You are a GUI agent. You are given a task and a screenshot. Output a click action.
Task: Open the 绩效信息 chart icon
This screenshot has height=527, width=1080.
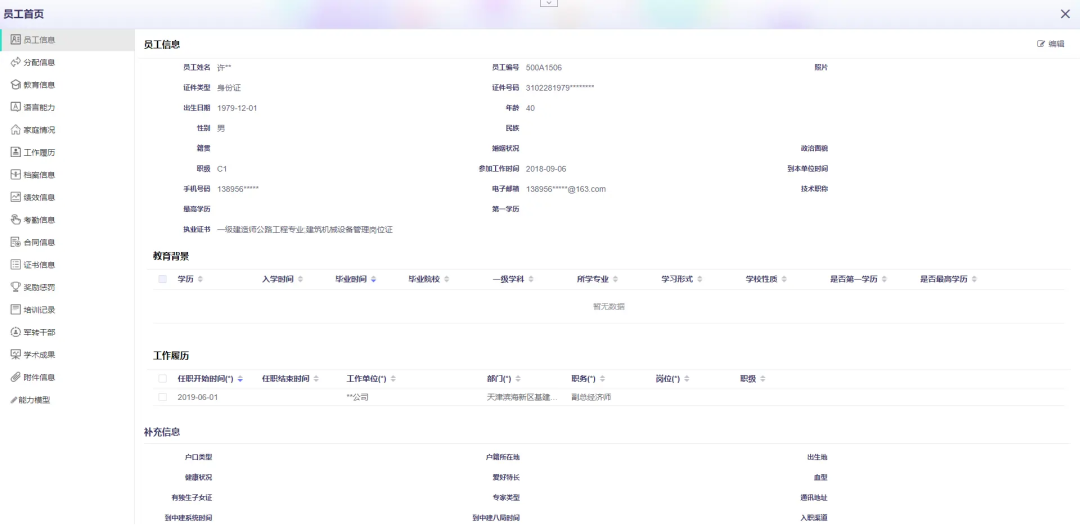point(16,197)
